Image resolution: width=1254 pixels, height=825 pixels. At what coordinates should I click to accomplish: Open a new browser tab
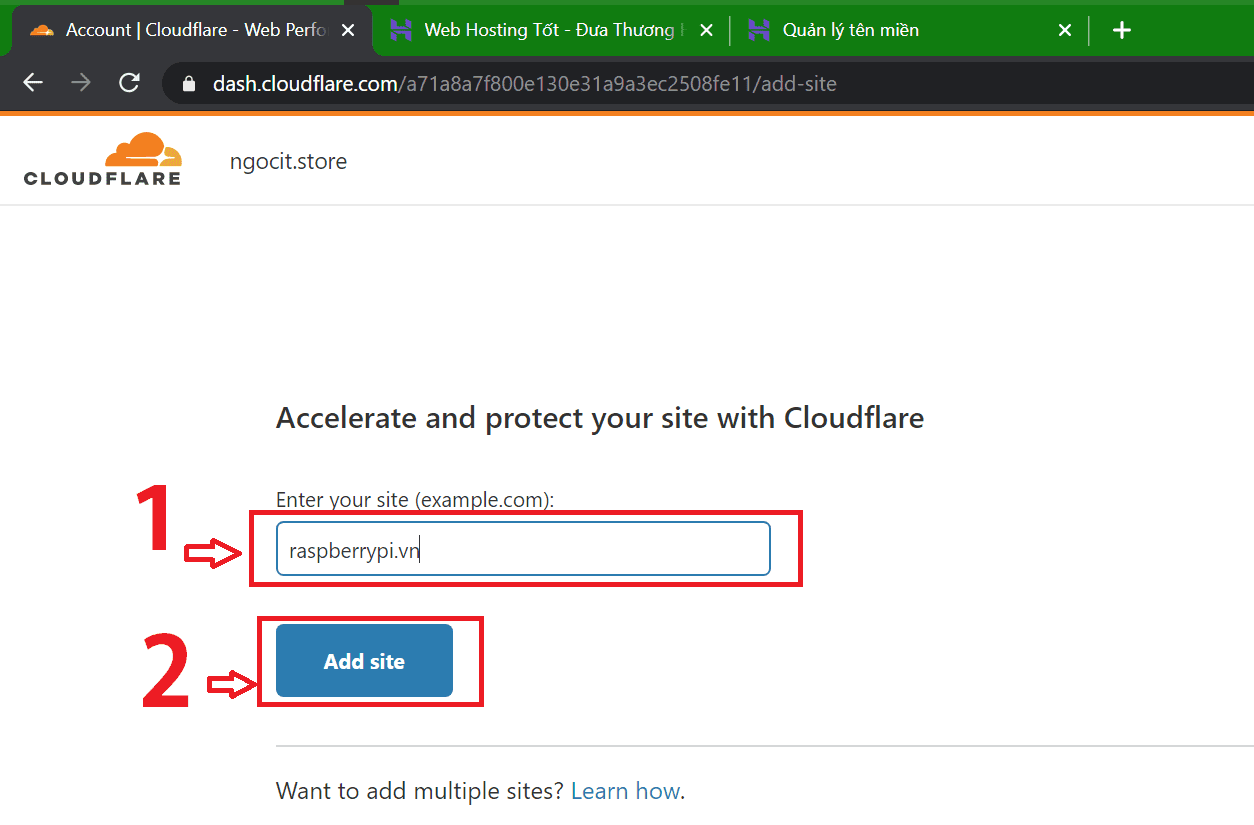click(x=1122, y=30)
